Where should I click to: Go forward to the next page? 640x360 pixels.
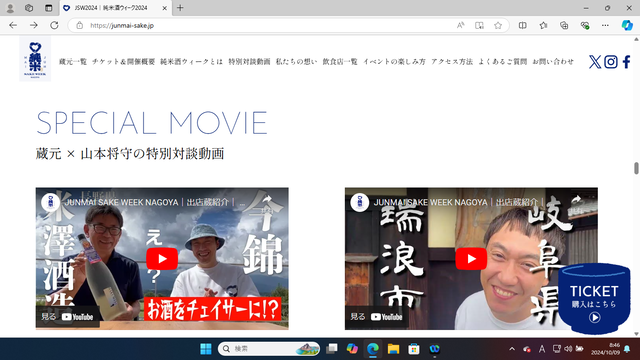coord(33,25)
